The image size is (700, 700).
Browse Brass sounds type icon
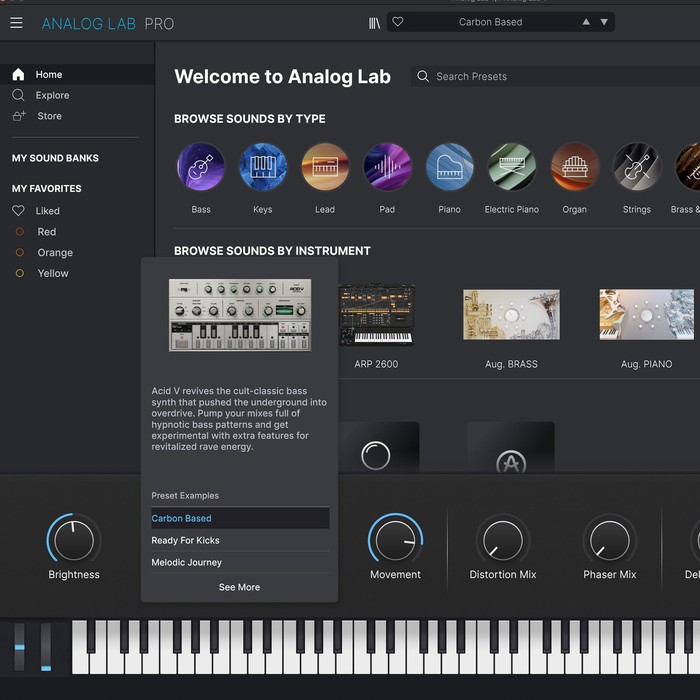(x=688, y=167)
